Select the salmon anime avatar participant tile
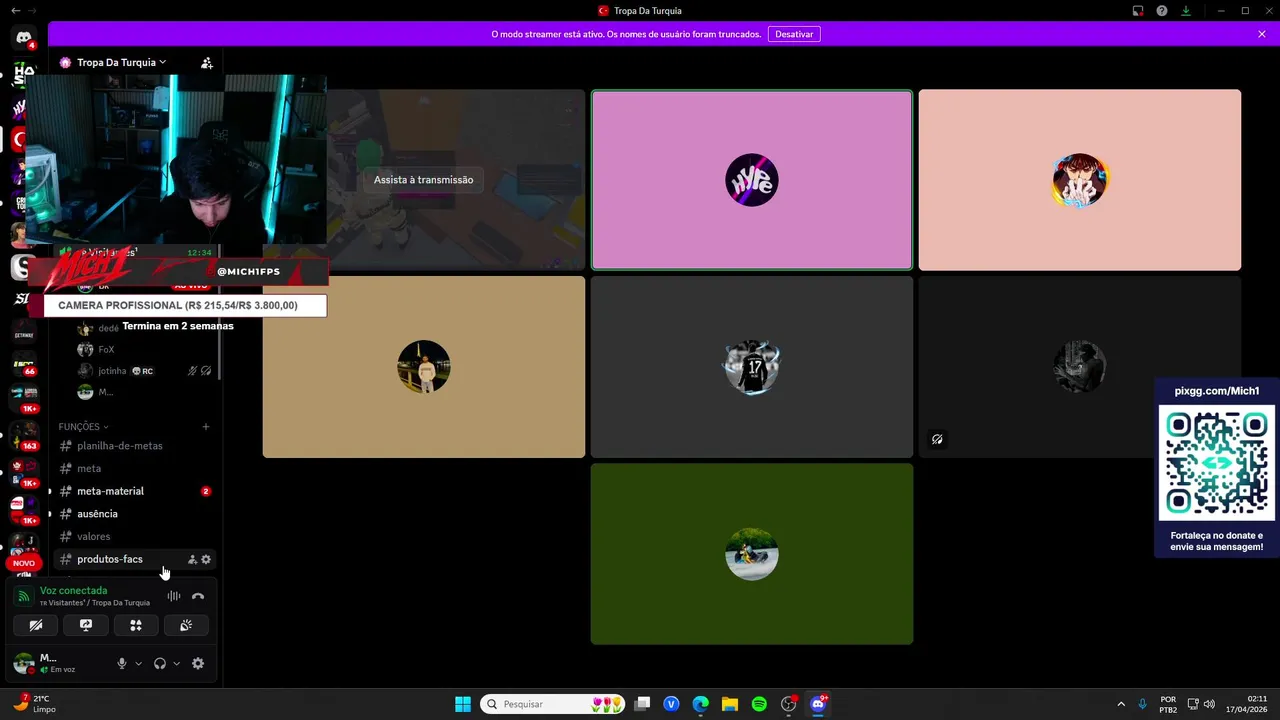The image size is (1280, 720). coord(1080,180)
